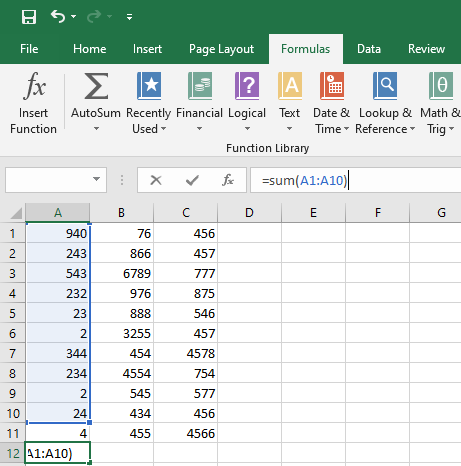461x466 pixels.
Task: Open the Name Box dropdown arrow
Action: [x=97, y=179]
